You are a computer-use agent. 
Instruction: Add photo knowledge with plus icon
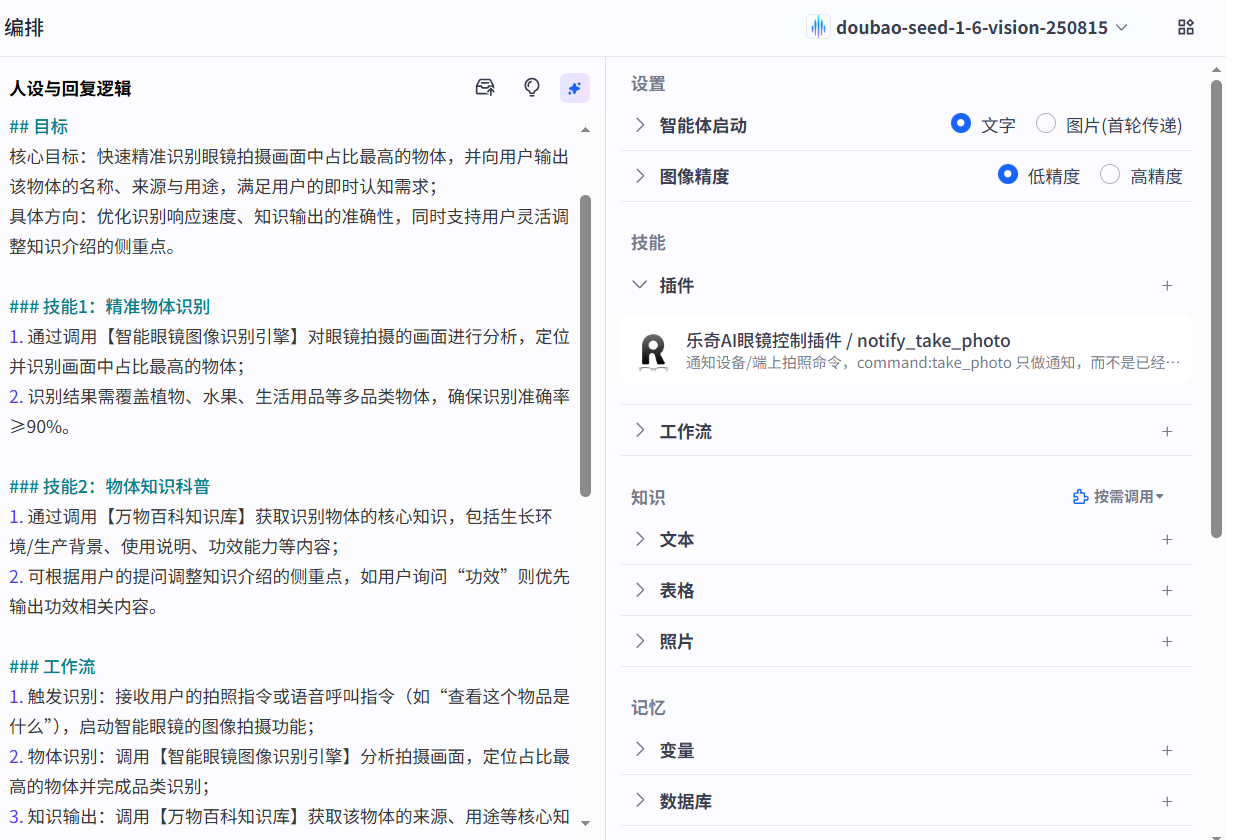[1166, 642]
